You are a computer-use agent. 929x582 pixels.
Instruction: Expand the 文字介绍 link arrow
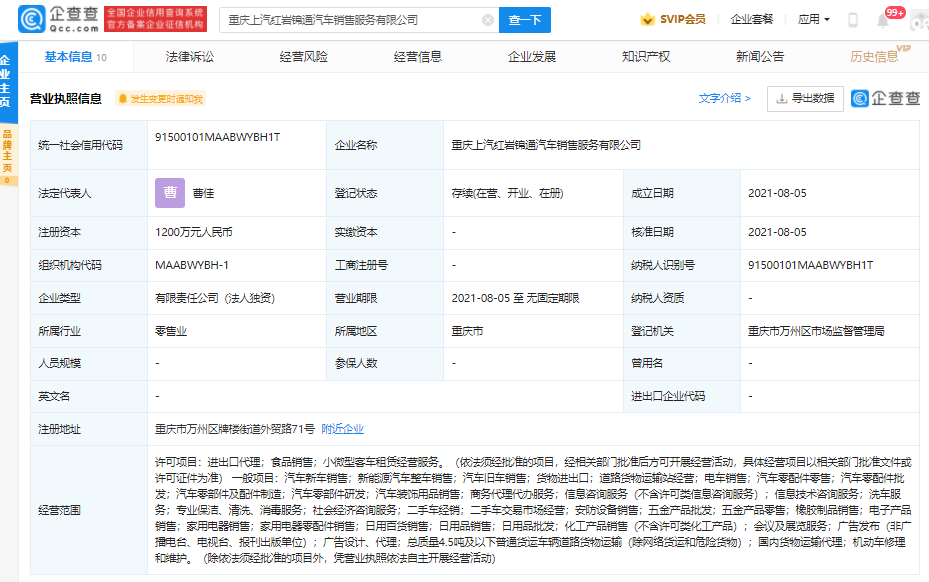coord(747,98)
